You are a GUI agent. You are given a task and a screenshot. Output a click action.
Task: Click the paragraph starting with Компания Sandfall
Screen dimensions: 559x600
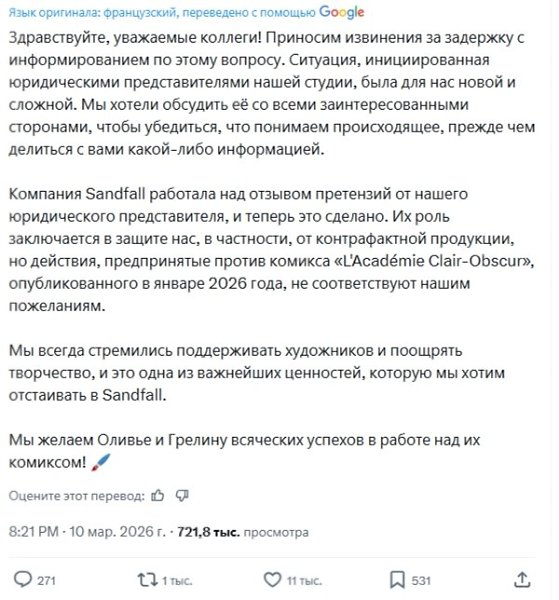(x=272, y=249)
